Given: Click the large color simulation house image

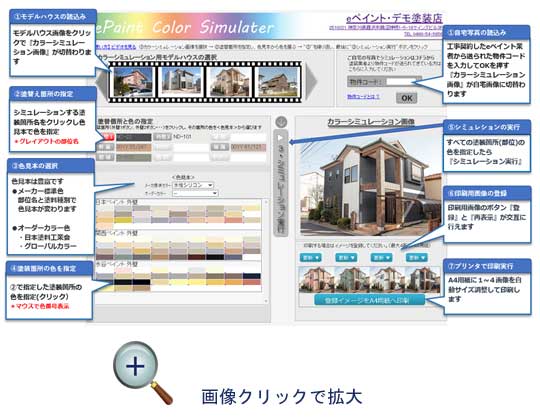Looking at the screenshot, I should pyautogui.click(x=371, y=186).
